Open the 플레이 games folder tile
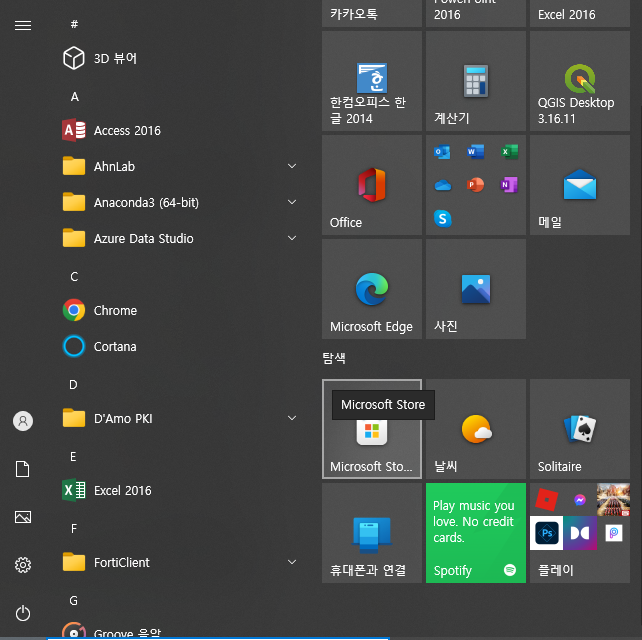This screenshot has width=642, height=640. click(580, 533)
